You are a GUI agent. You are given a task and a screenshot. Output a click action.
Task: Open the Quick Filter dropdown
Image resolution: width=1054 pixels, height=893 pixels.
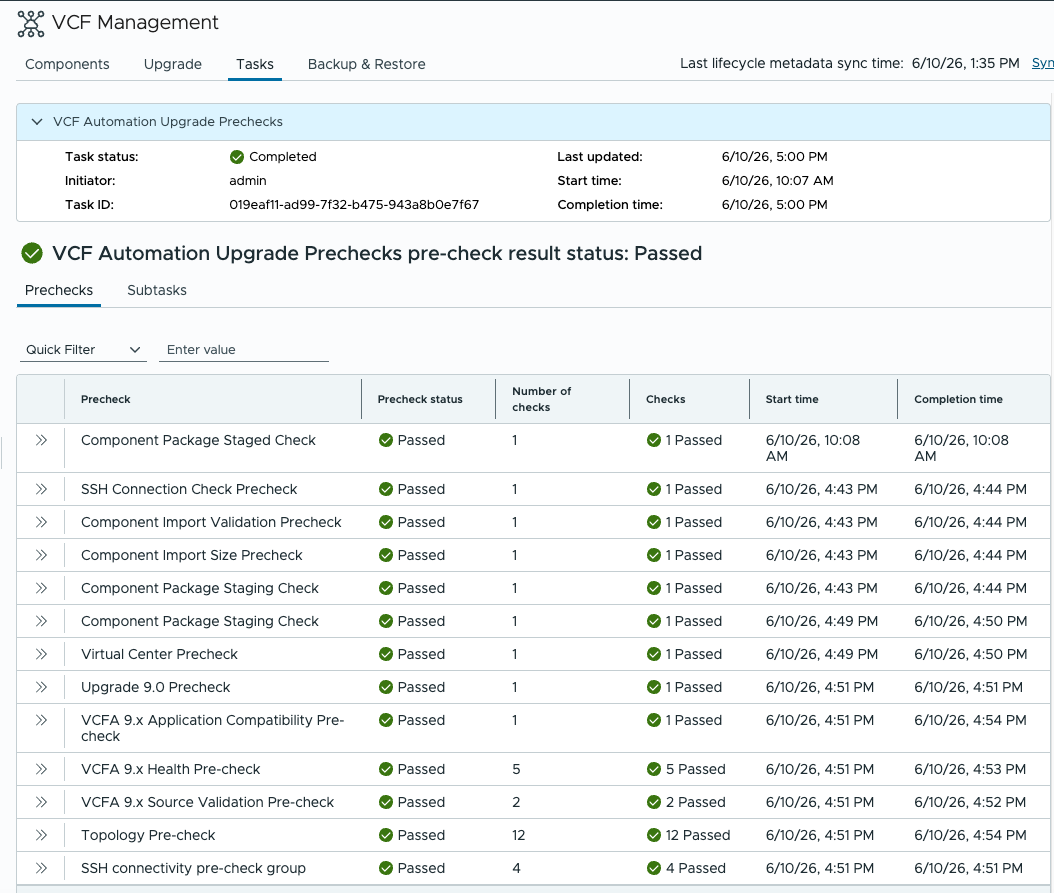click(x=83, y=350)
